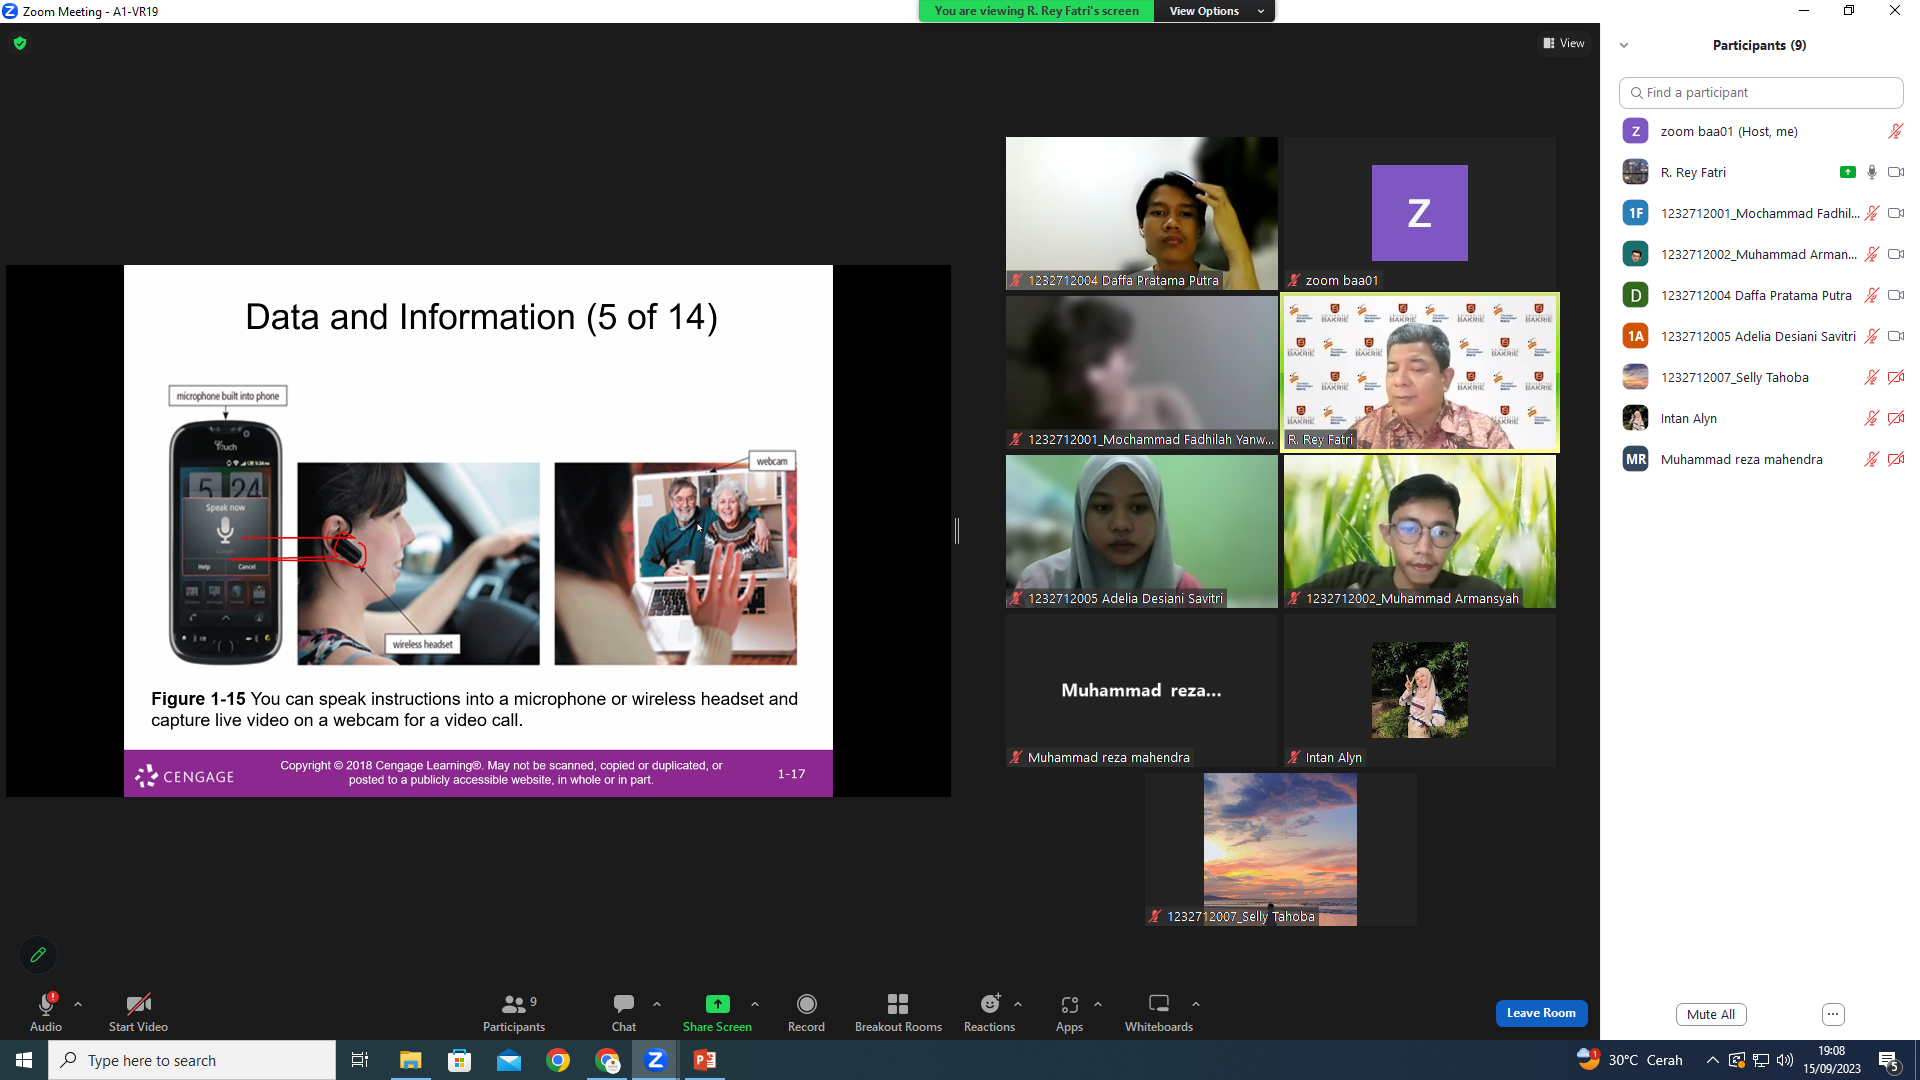Expand reactions options arrow

1018,1004
